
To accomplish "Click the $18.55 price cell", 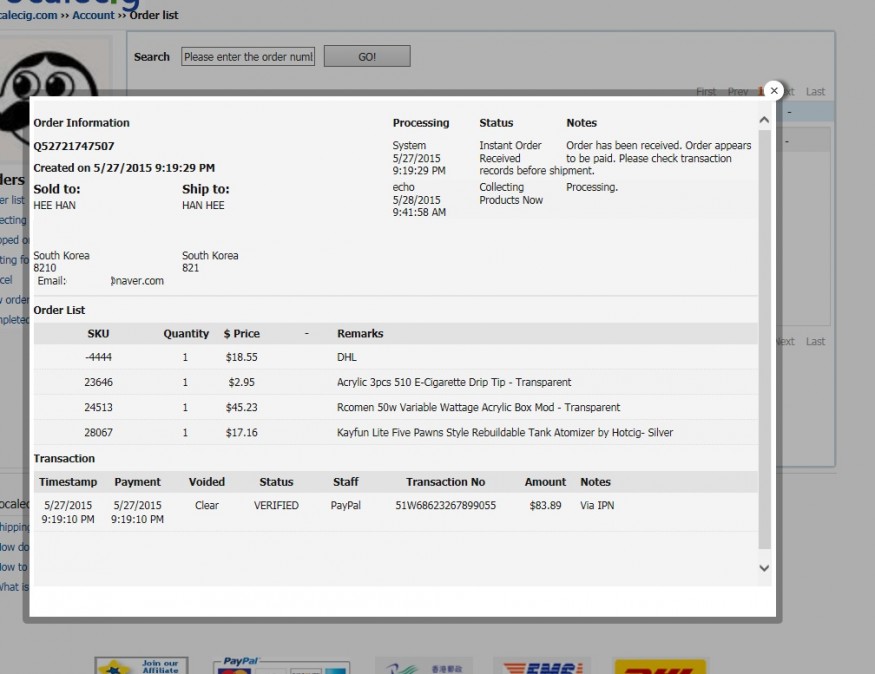I will tap(242, 357).
